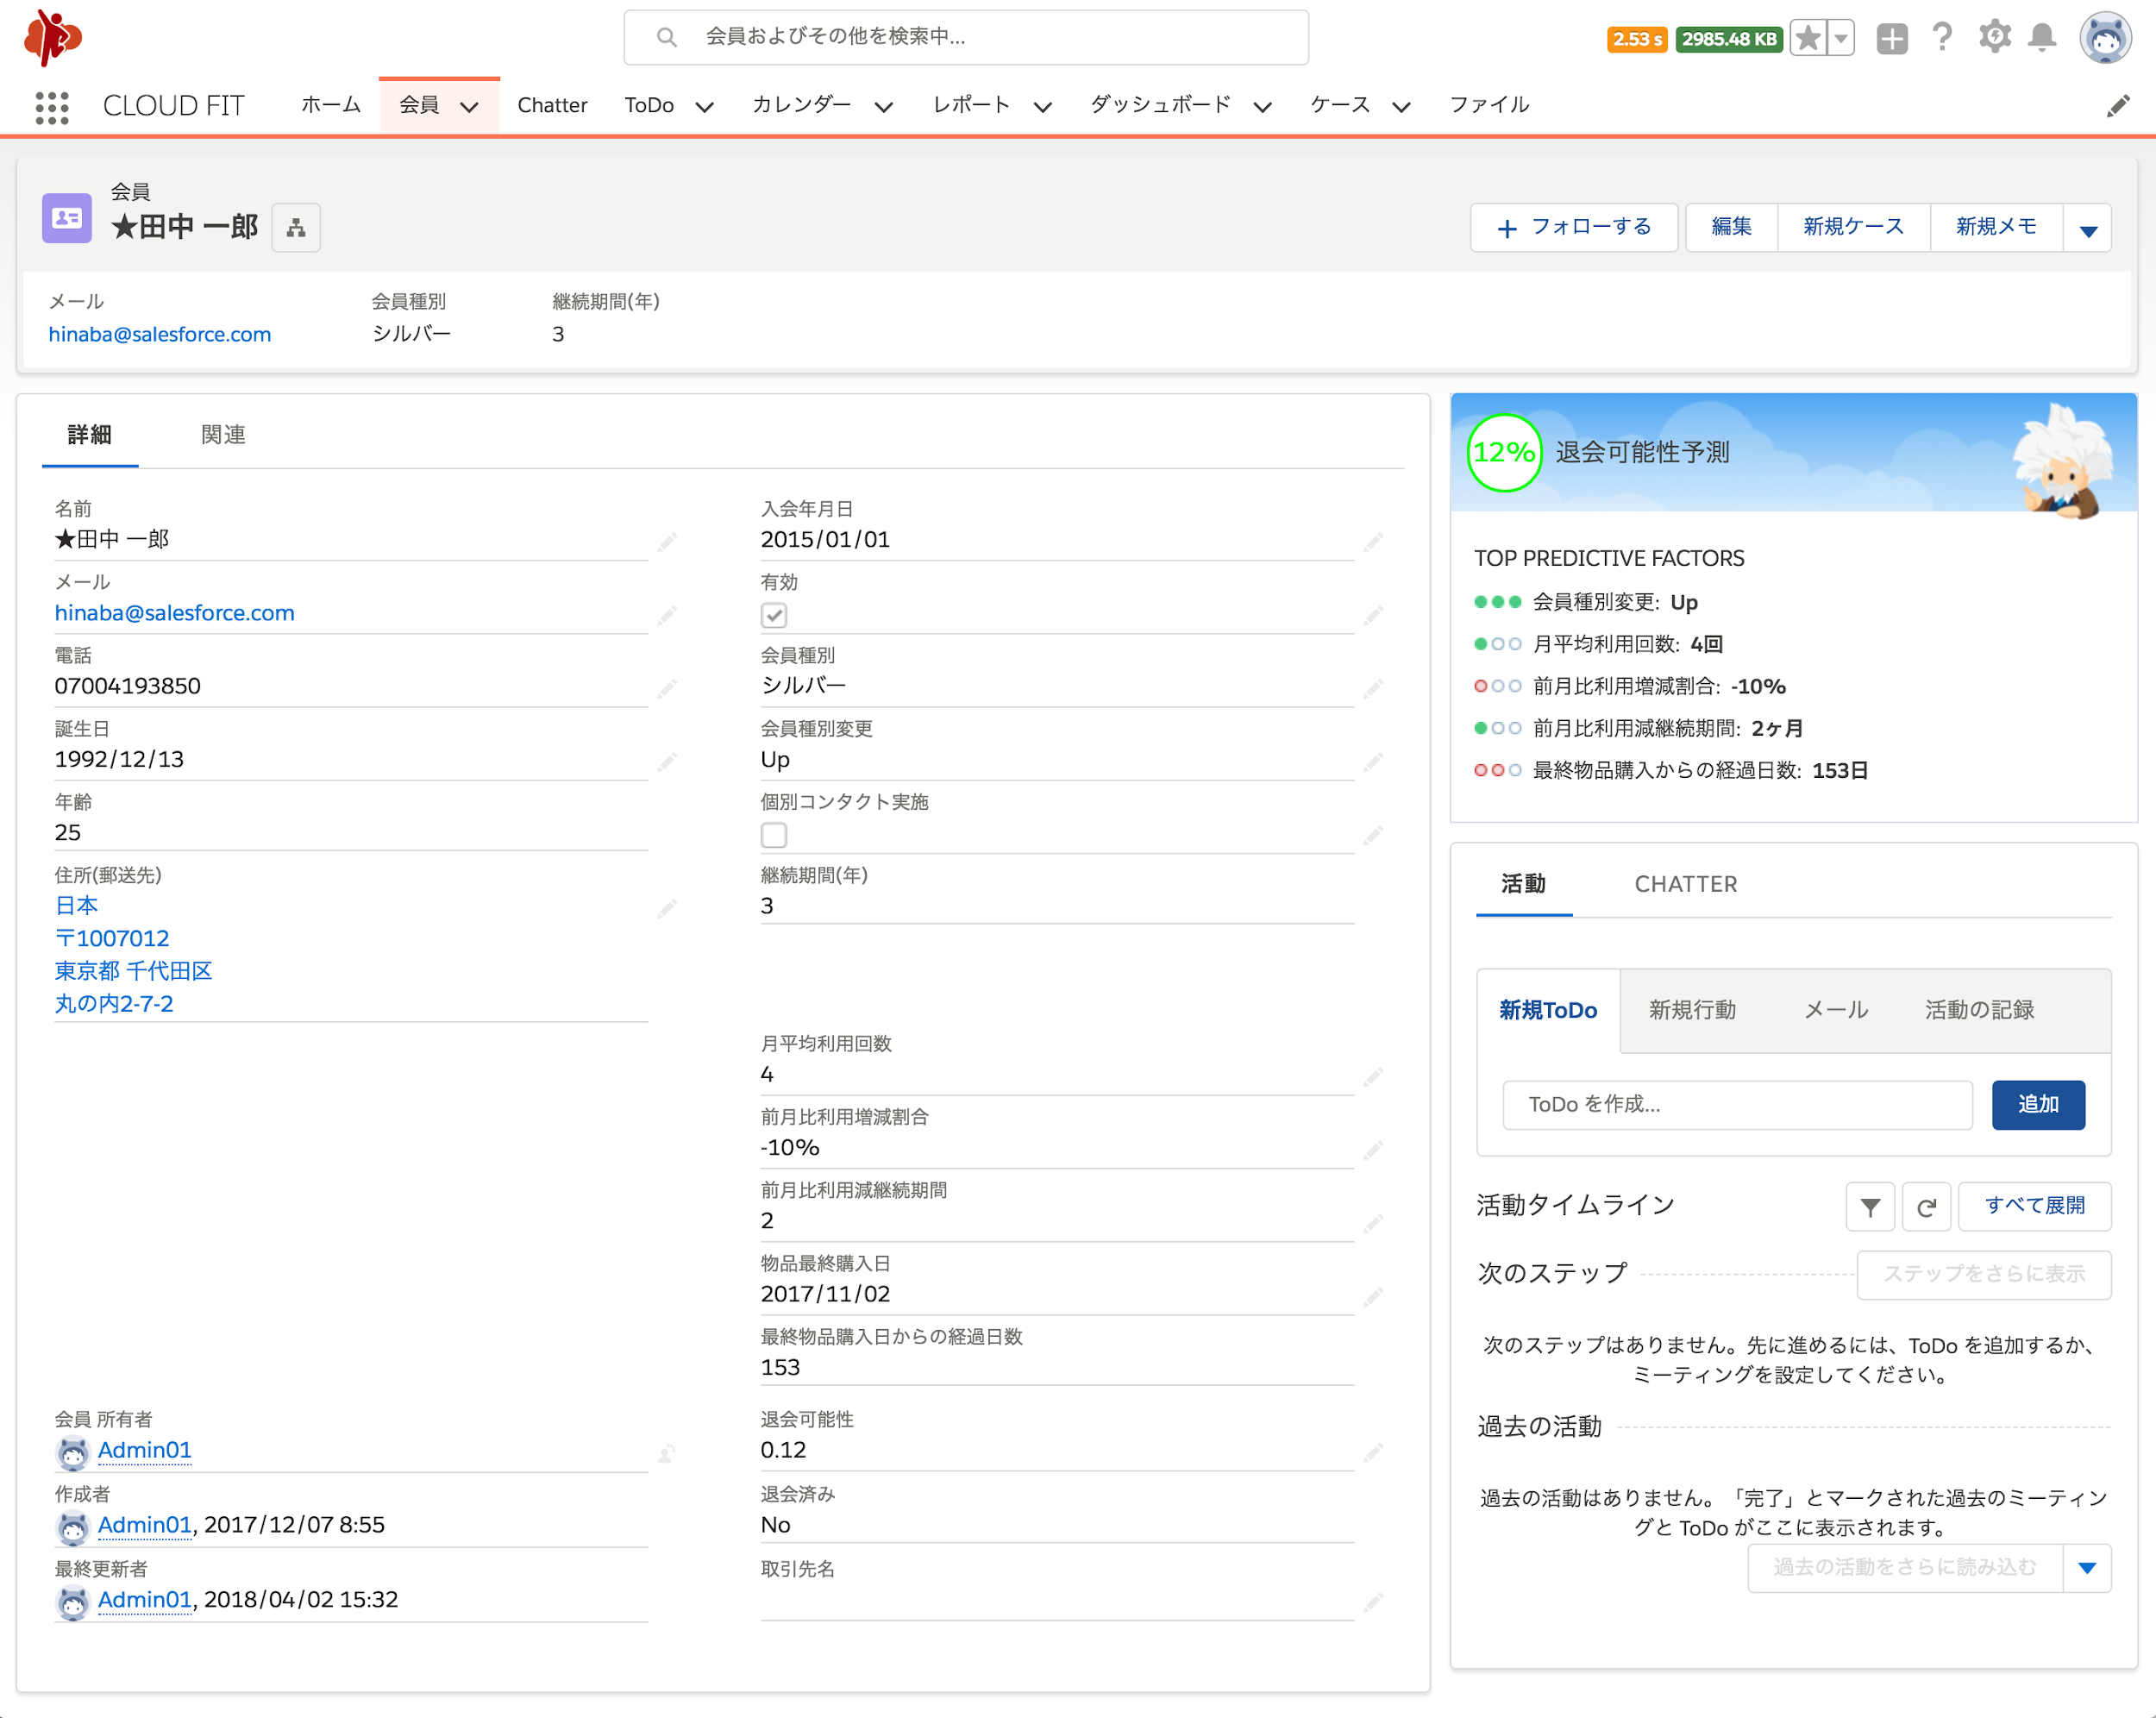Image resolution: width=2156 pixels, height=1718 pixels.
Task: Expand the 会員 tab dropdown chevron
Action: [x=469, y=107]
